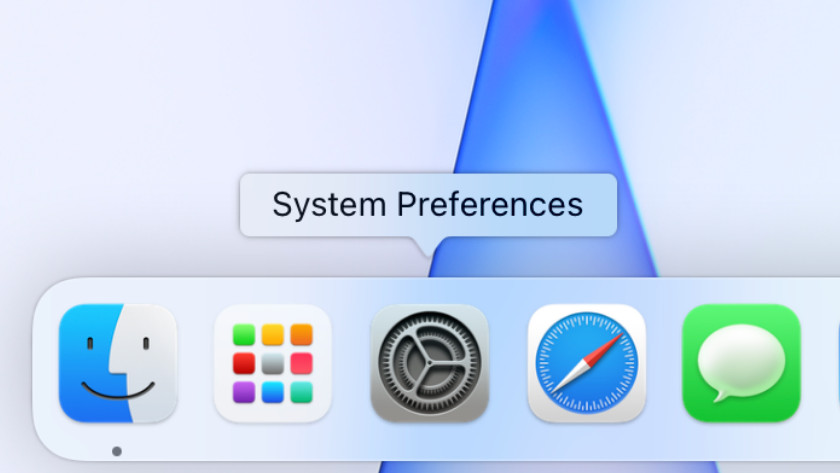The width and height of the screenshot is (840, 473).
Task: Click the white speech bubble in Messages
Action: [741, 360]
